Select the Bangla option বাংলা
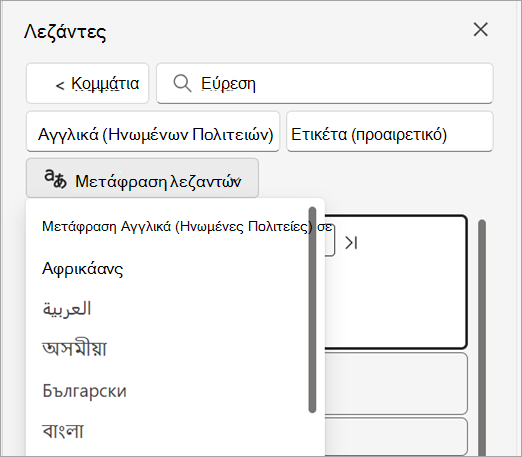The height and width of the screenshot is (457, 522). click(x=63, y=431)
